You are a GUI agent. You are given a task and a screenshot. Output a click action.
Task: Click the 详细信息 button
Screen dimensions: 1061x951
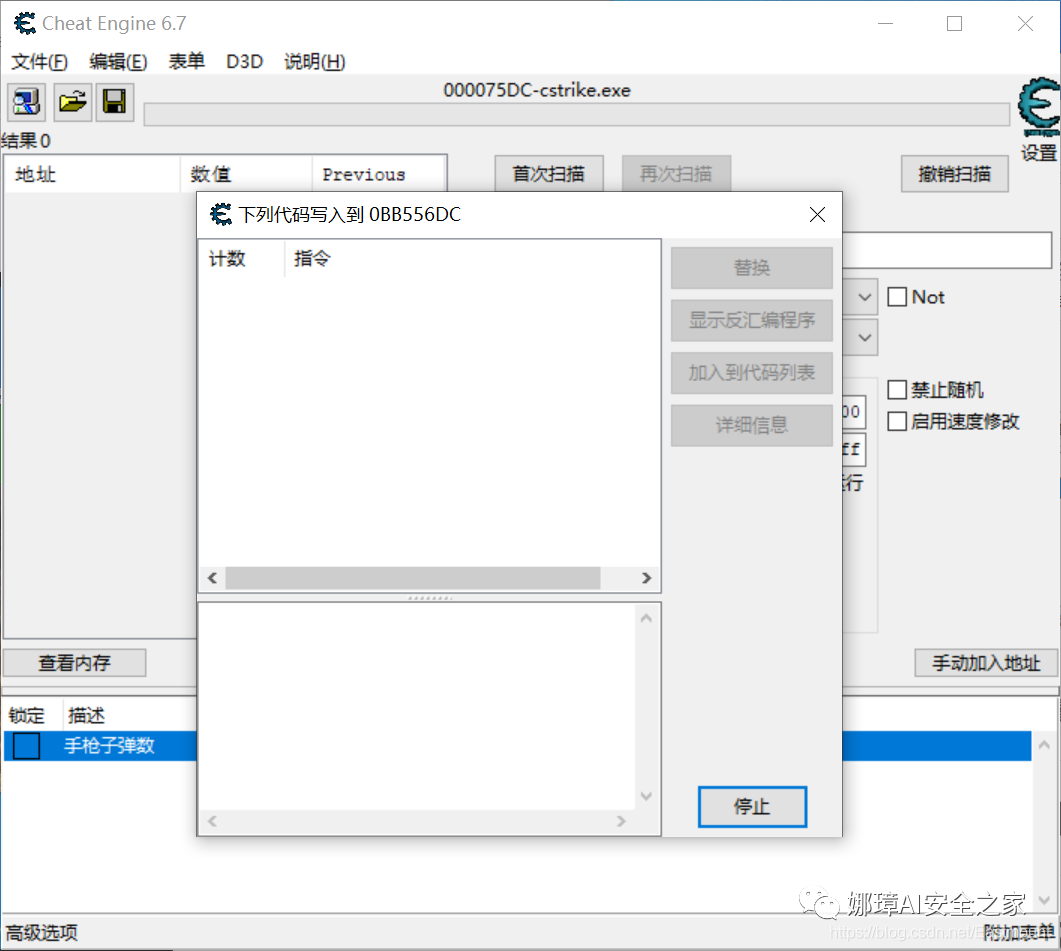pyautogui.click(x=752, y=425)
